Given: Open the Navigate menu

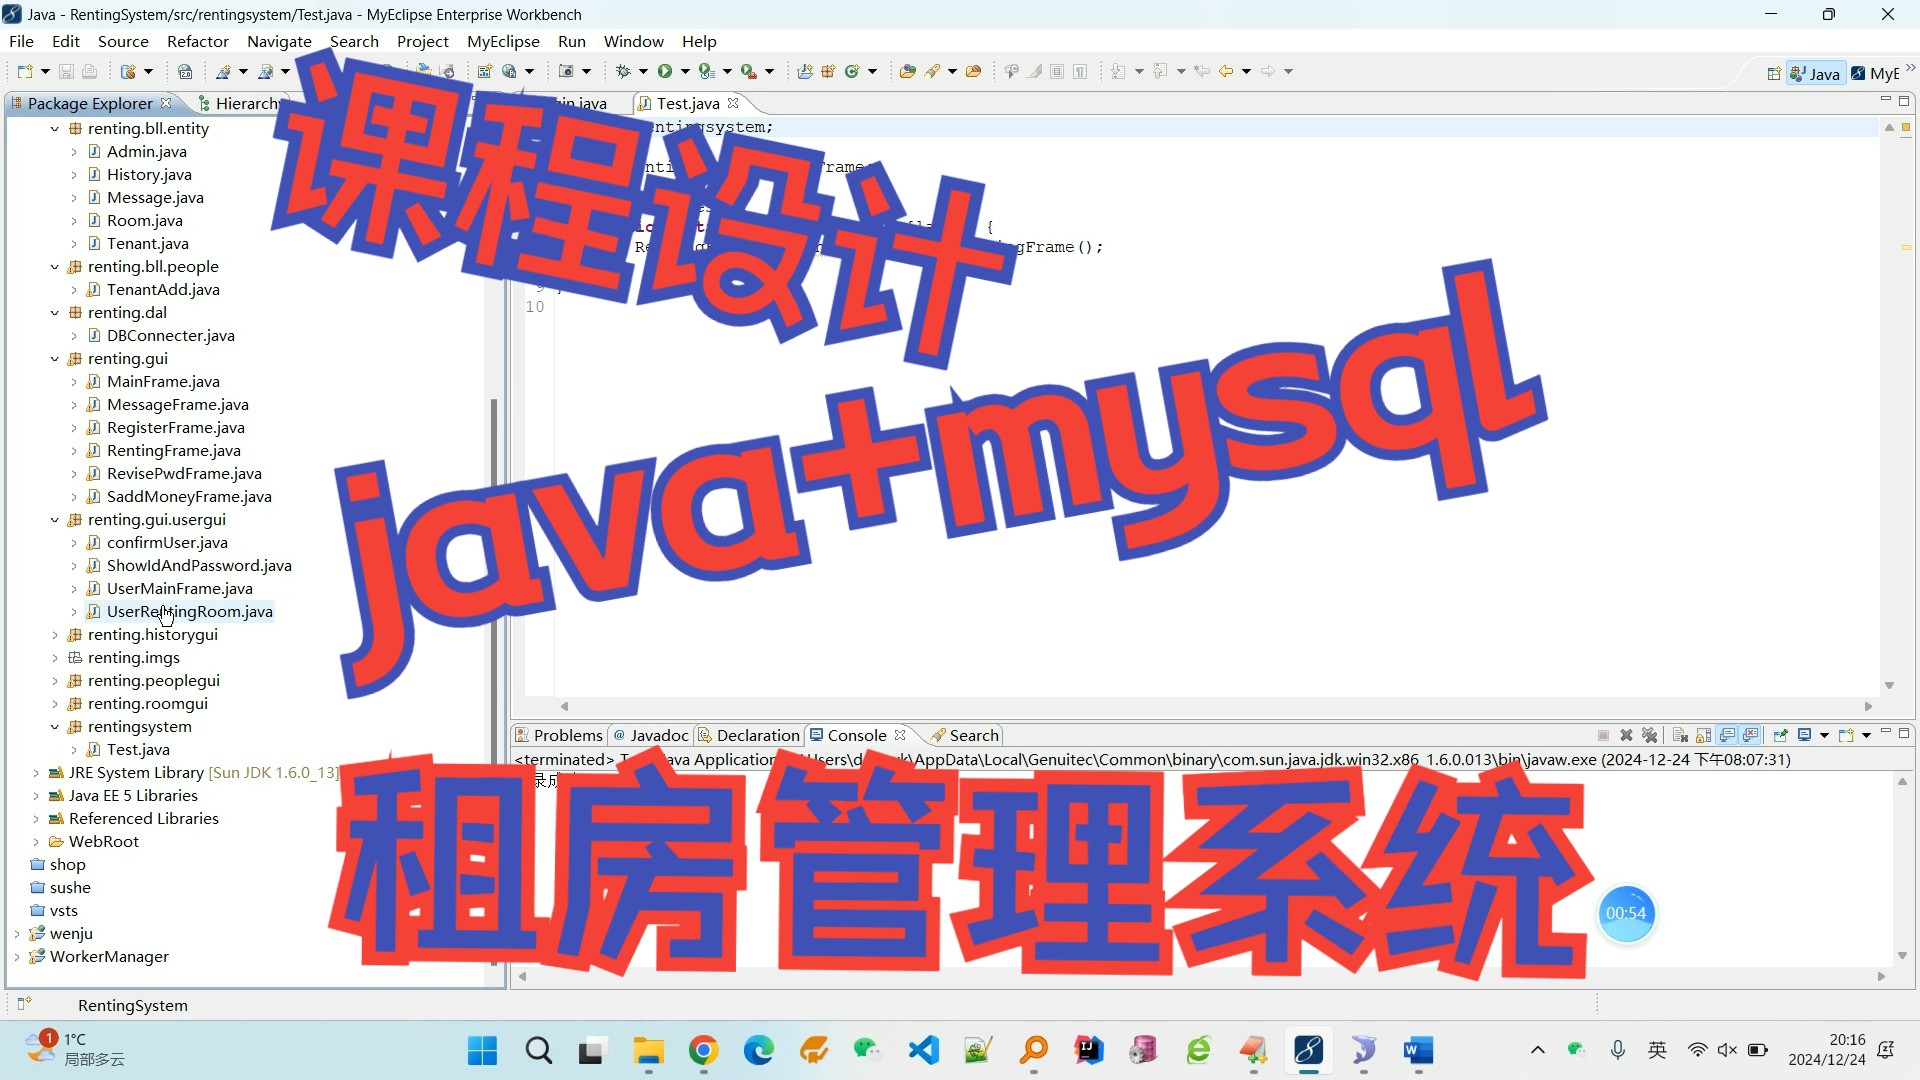Looking at the screenshot, I should point(279,41).
